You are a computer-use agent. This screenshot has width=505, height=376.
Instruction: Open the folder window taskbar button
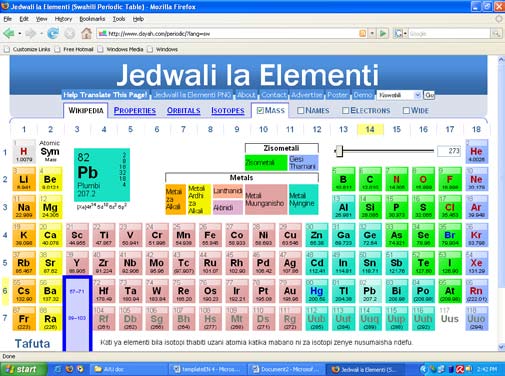coord(128,369)
